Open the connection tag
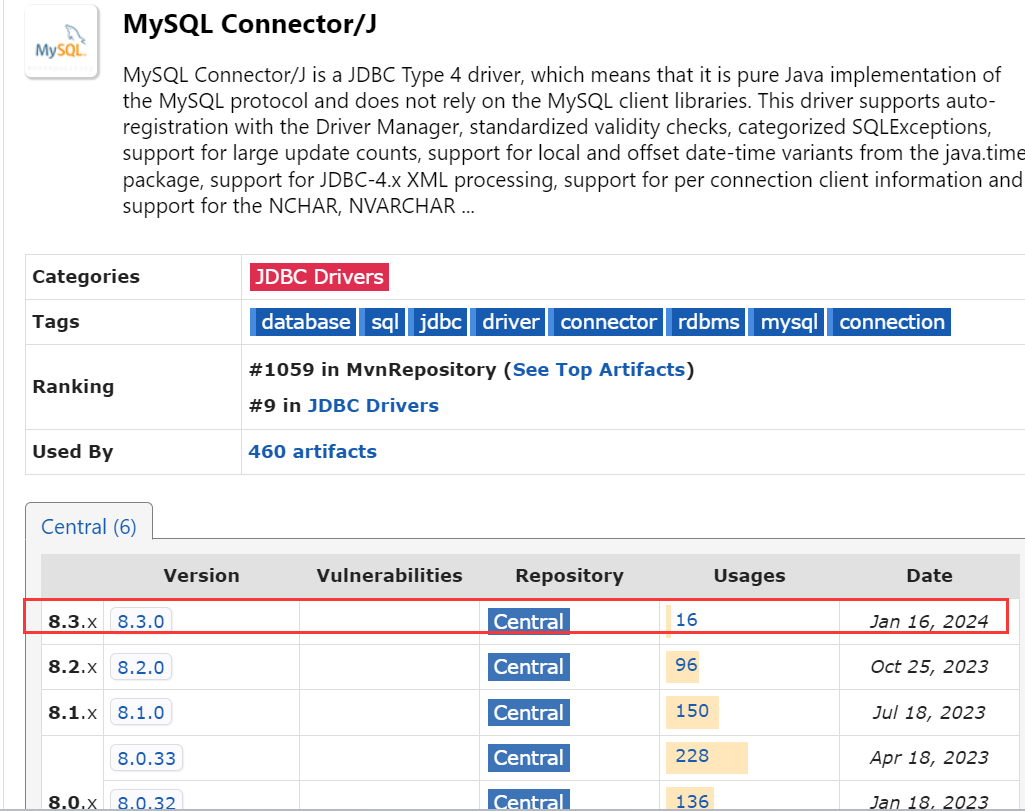Image resolution: width=1025 pixels, height=811 pixels. pos(890,322)
